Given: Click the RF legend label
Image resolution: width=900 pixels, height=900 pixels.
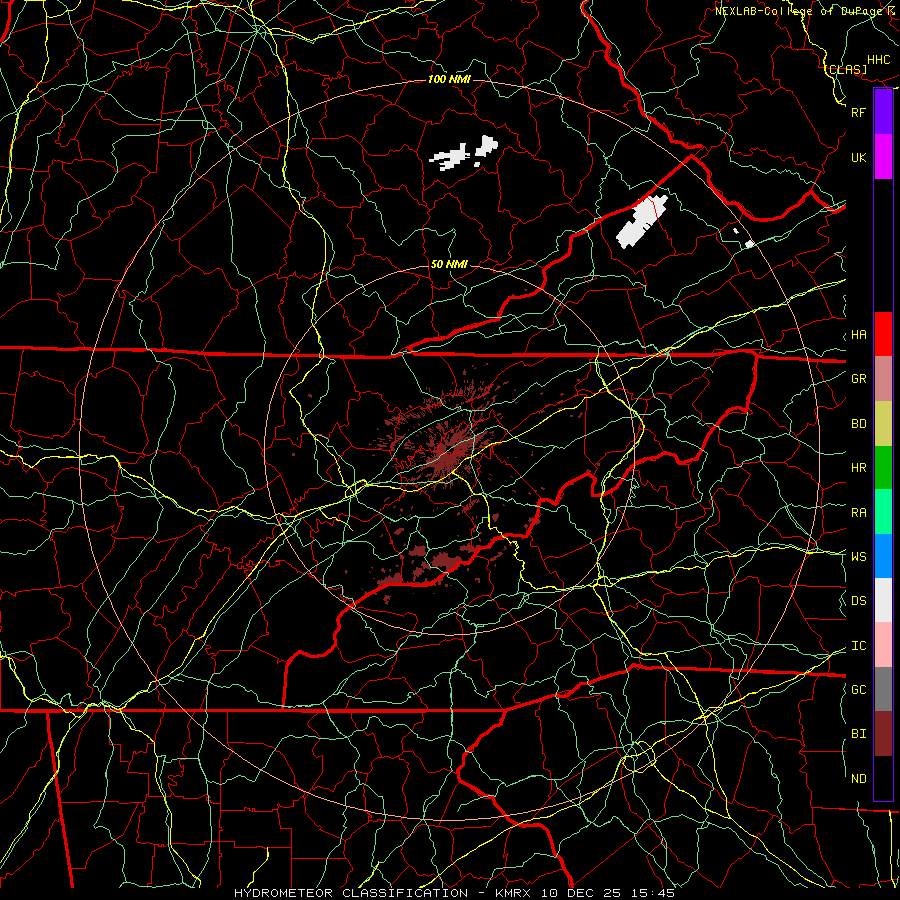Looking at the screenshot, I should [859, 112].
